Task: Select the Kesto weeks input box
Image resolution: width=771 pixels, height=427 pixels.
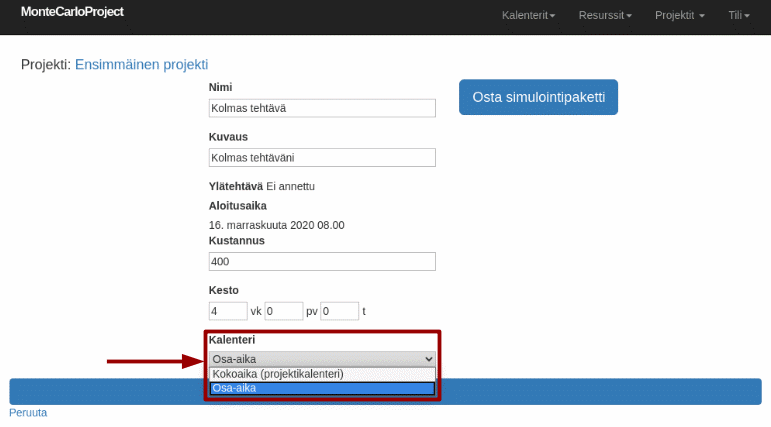Action: pyautogui.click(x=228, y=311)
